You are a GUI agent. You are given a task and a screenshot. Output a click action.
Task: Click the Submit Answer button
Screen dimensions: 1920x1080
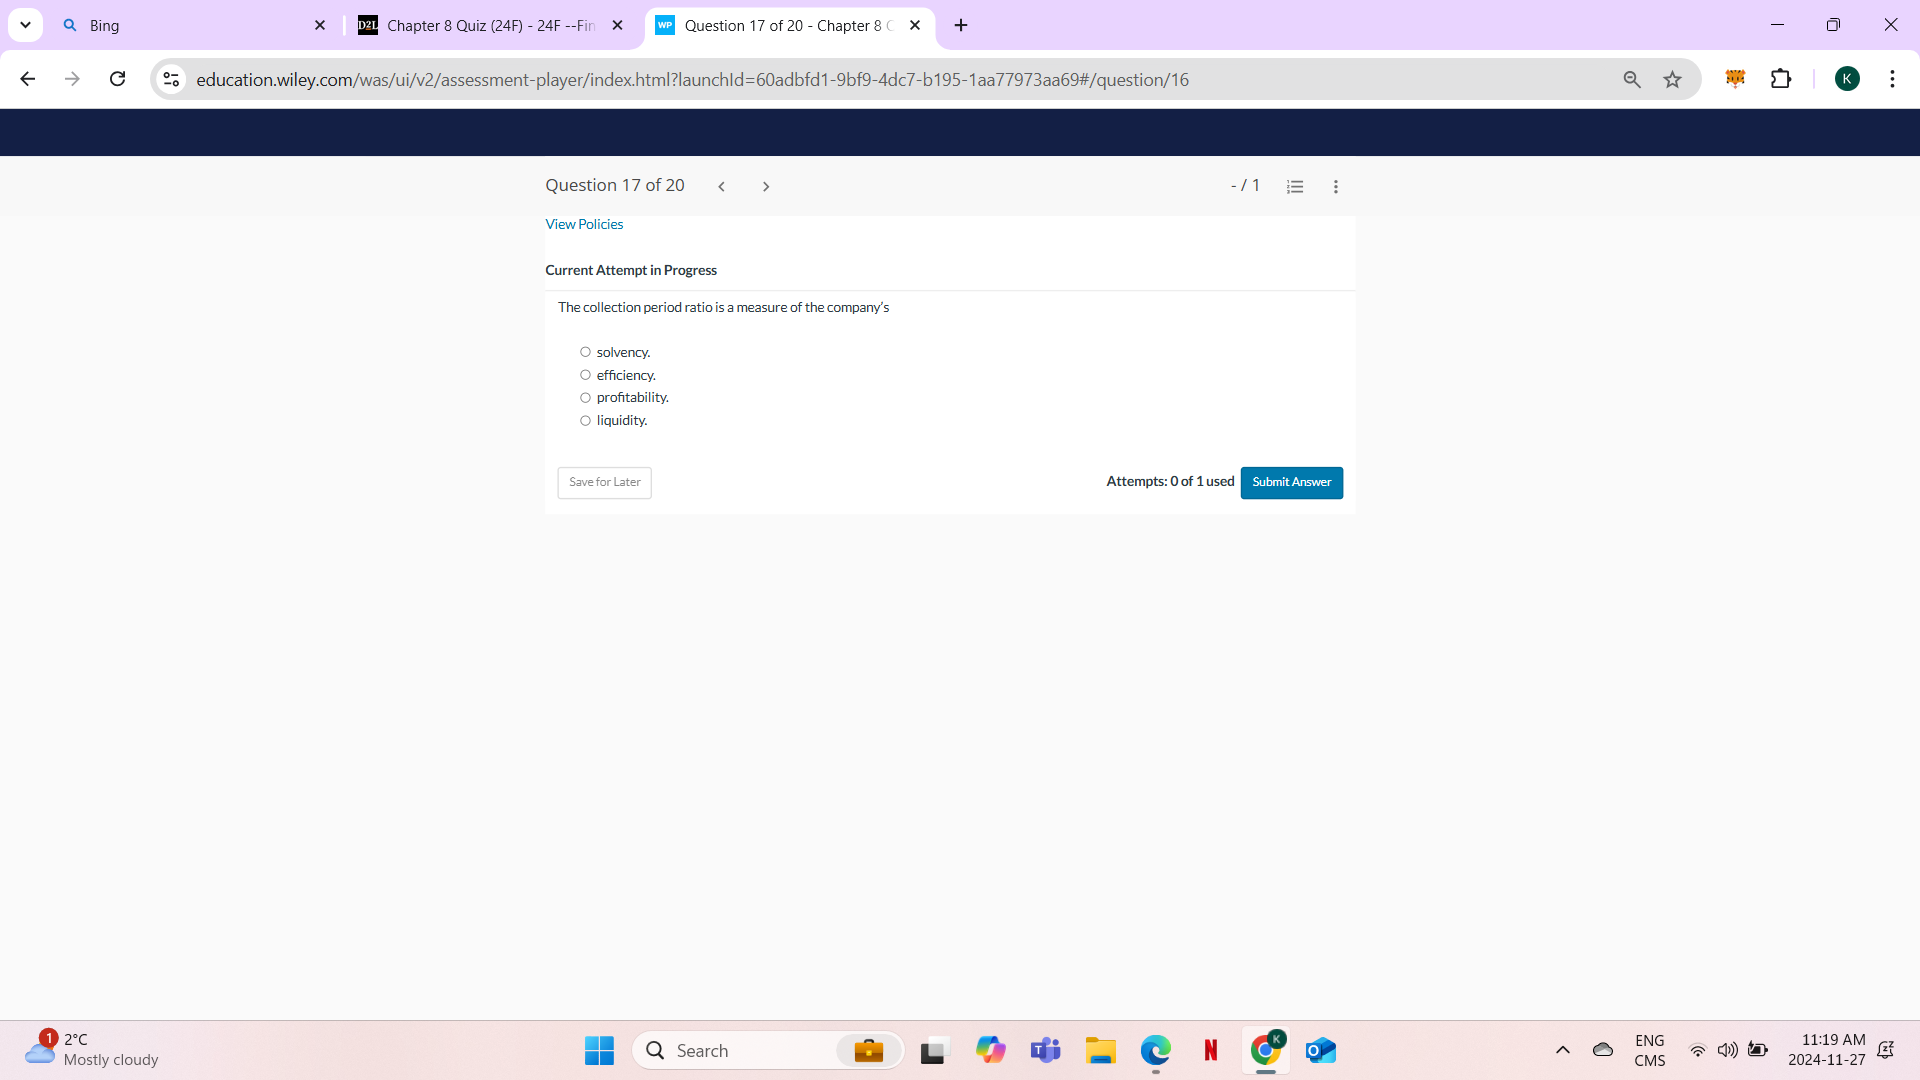(1291, 482)
